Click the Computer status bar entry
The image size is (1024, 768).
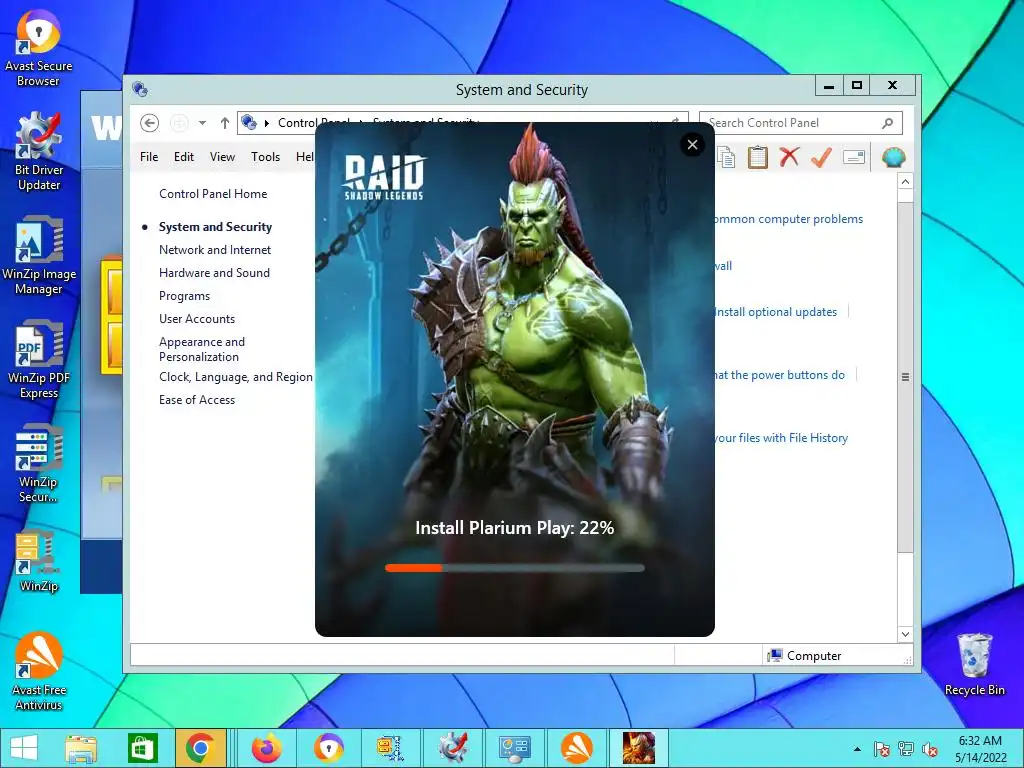coord(805,656)
